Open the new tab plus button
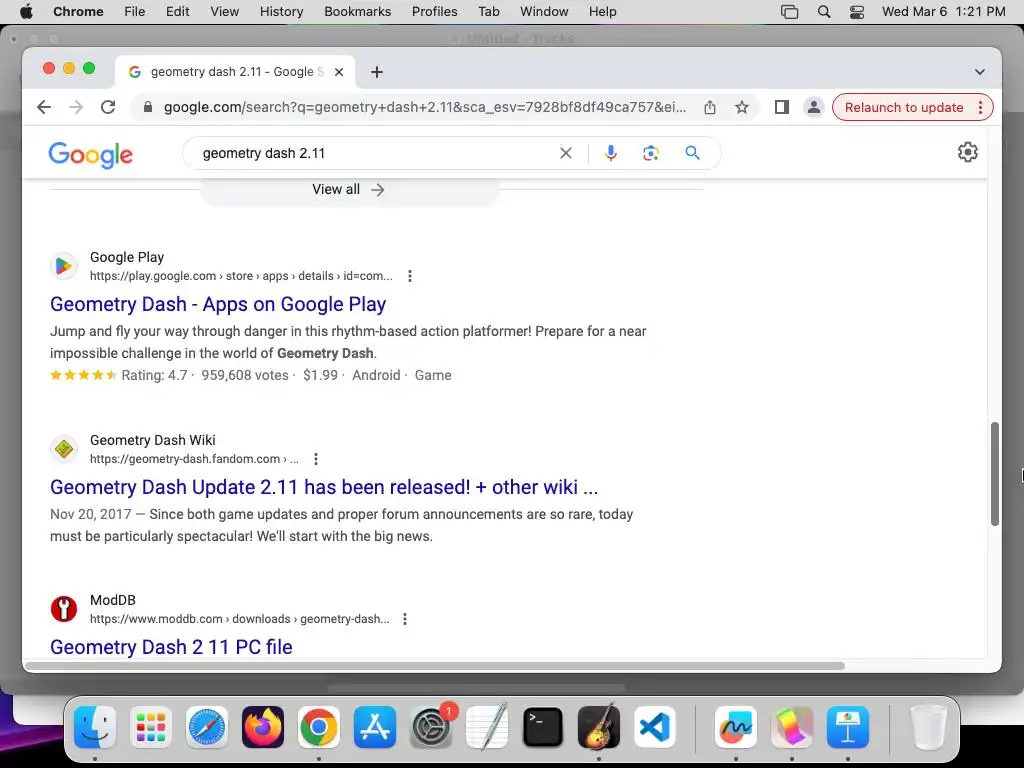The width and height of the screenshot is (1024, 768). 377,72
